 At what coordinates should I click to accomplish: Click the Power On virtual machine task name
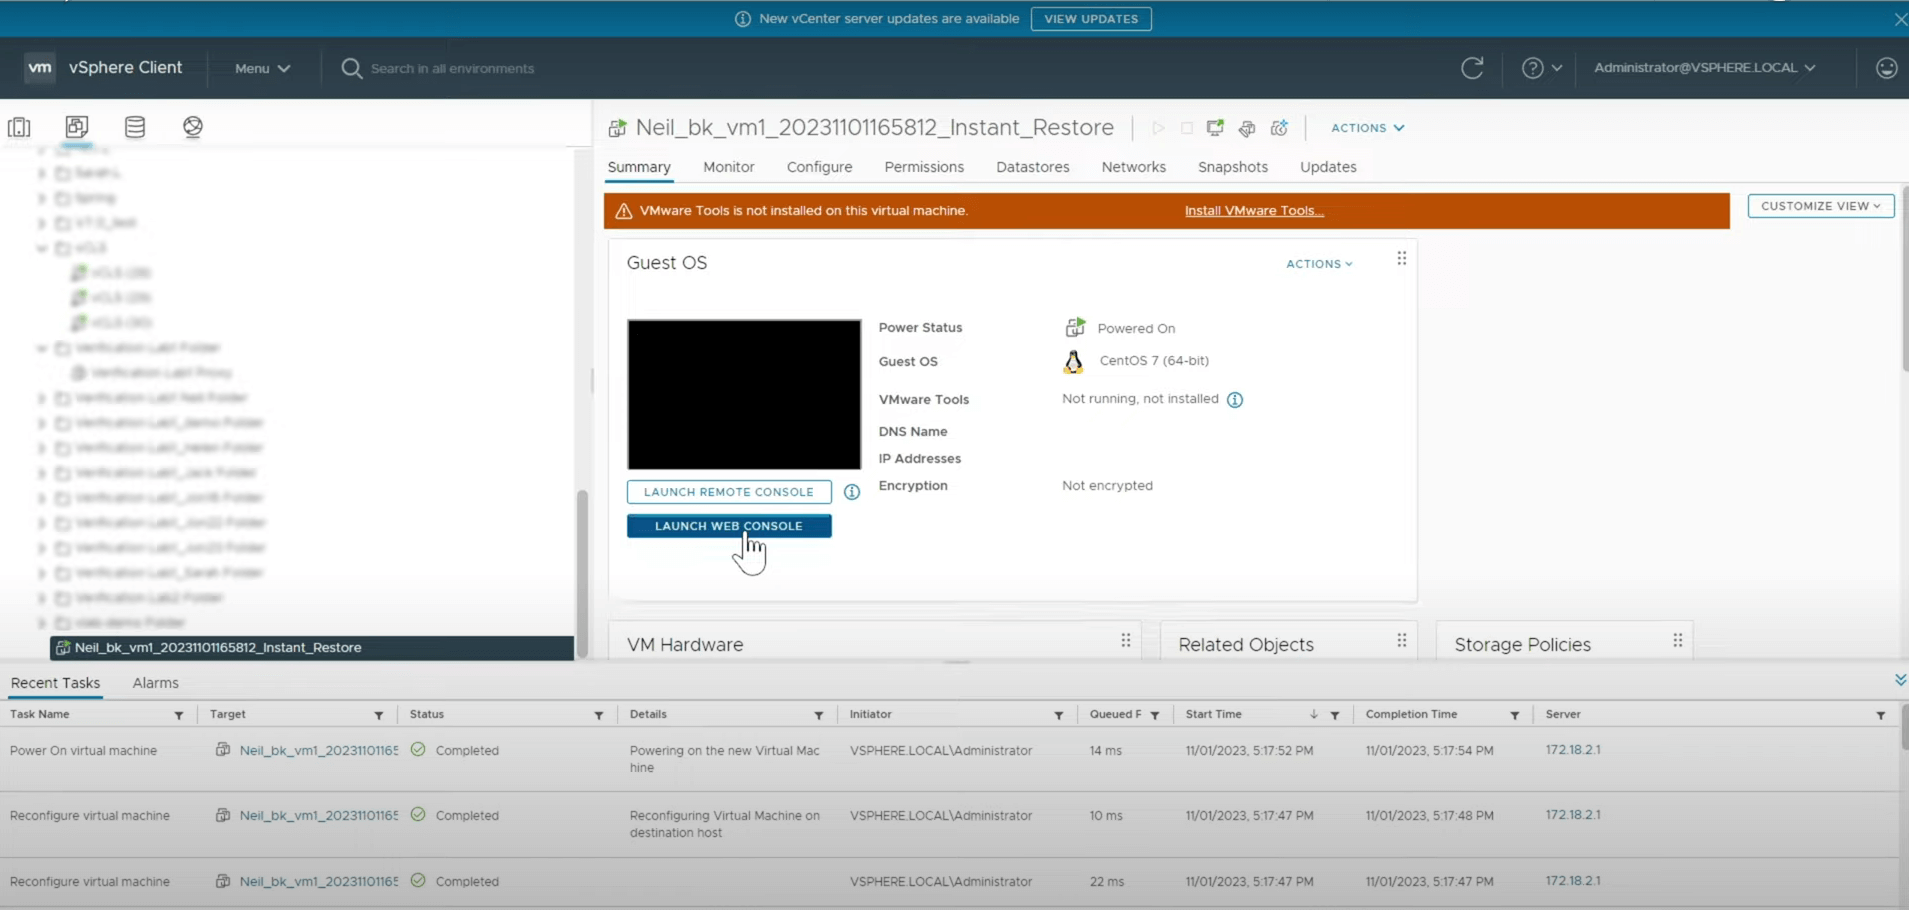click(x=83, y=751)
